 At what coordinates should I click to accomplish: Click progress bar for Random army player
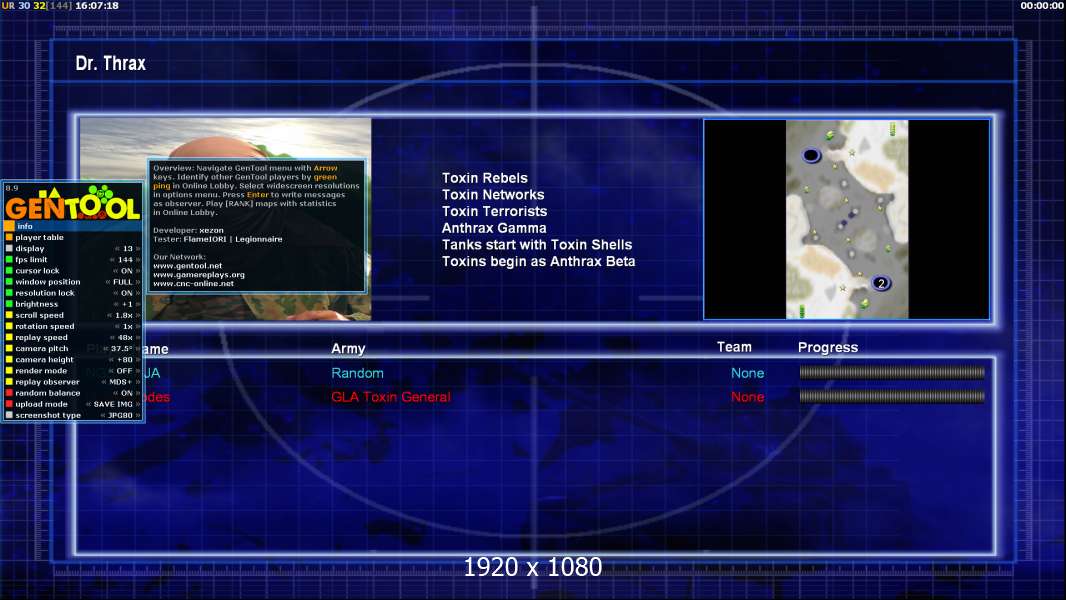coord(892,372)
